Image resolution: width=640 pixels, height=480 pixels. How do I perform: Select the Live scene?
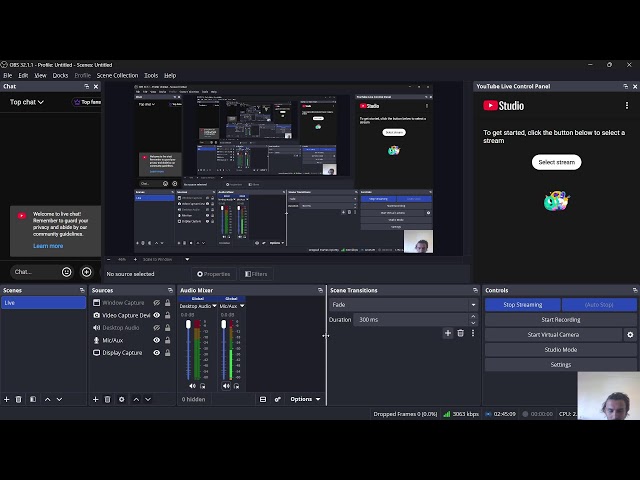pyautogui.click(x=43, y=303)
